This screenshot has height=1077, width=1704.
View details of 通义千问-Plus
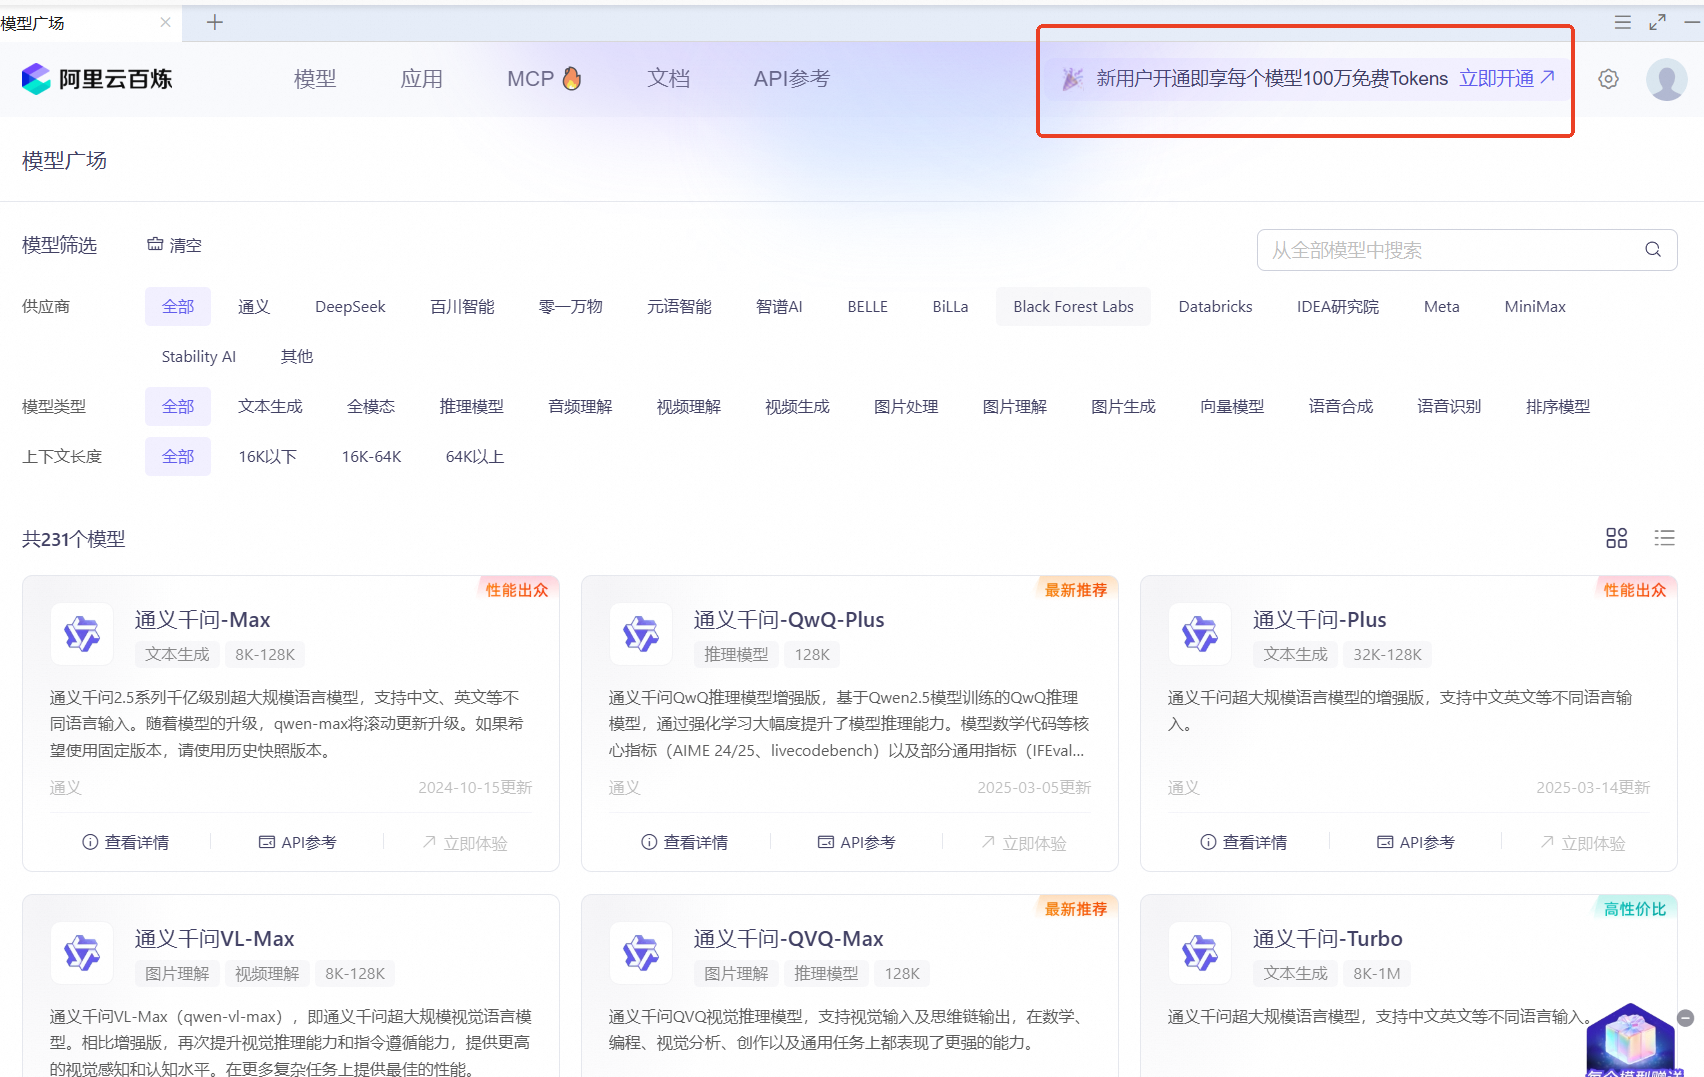pyautogui.click(x=1244, y=842)
